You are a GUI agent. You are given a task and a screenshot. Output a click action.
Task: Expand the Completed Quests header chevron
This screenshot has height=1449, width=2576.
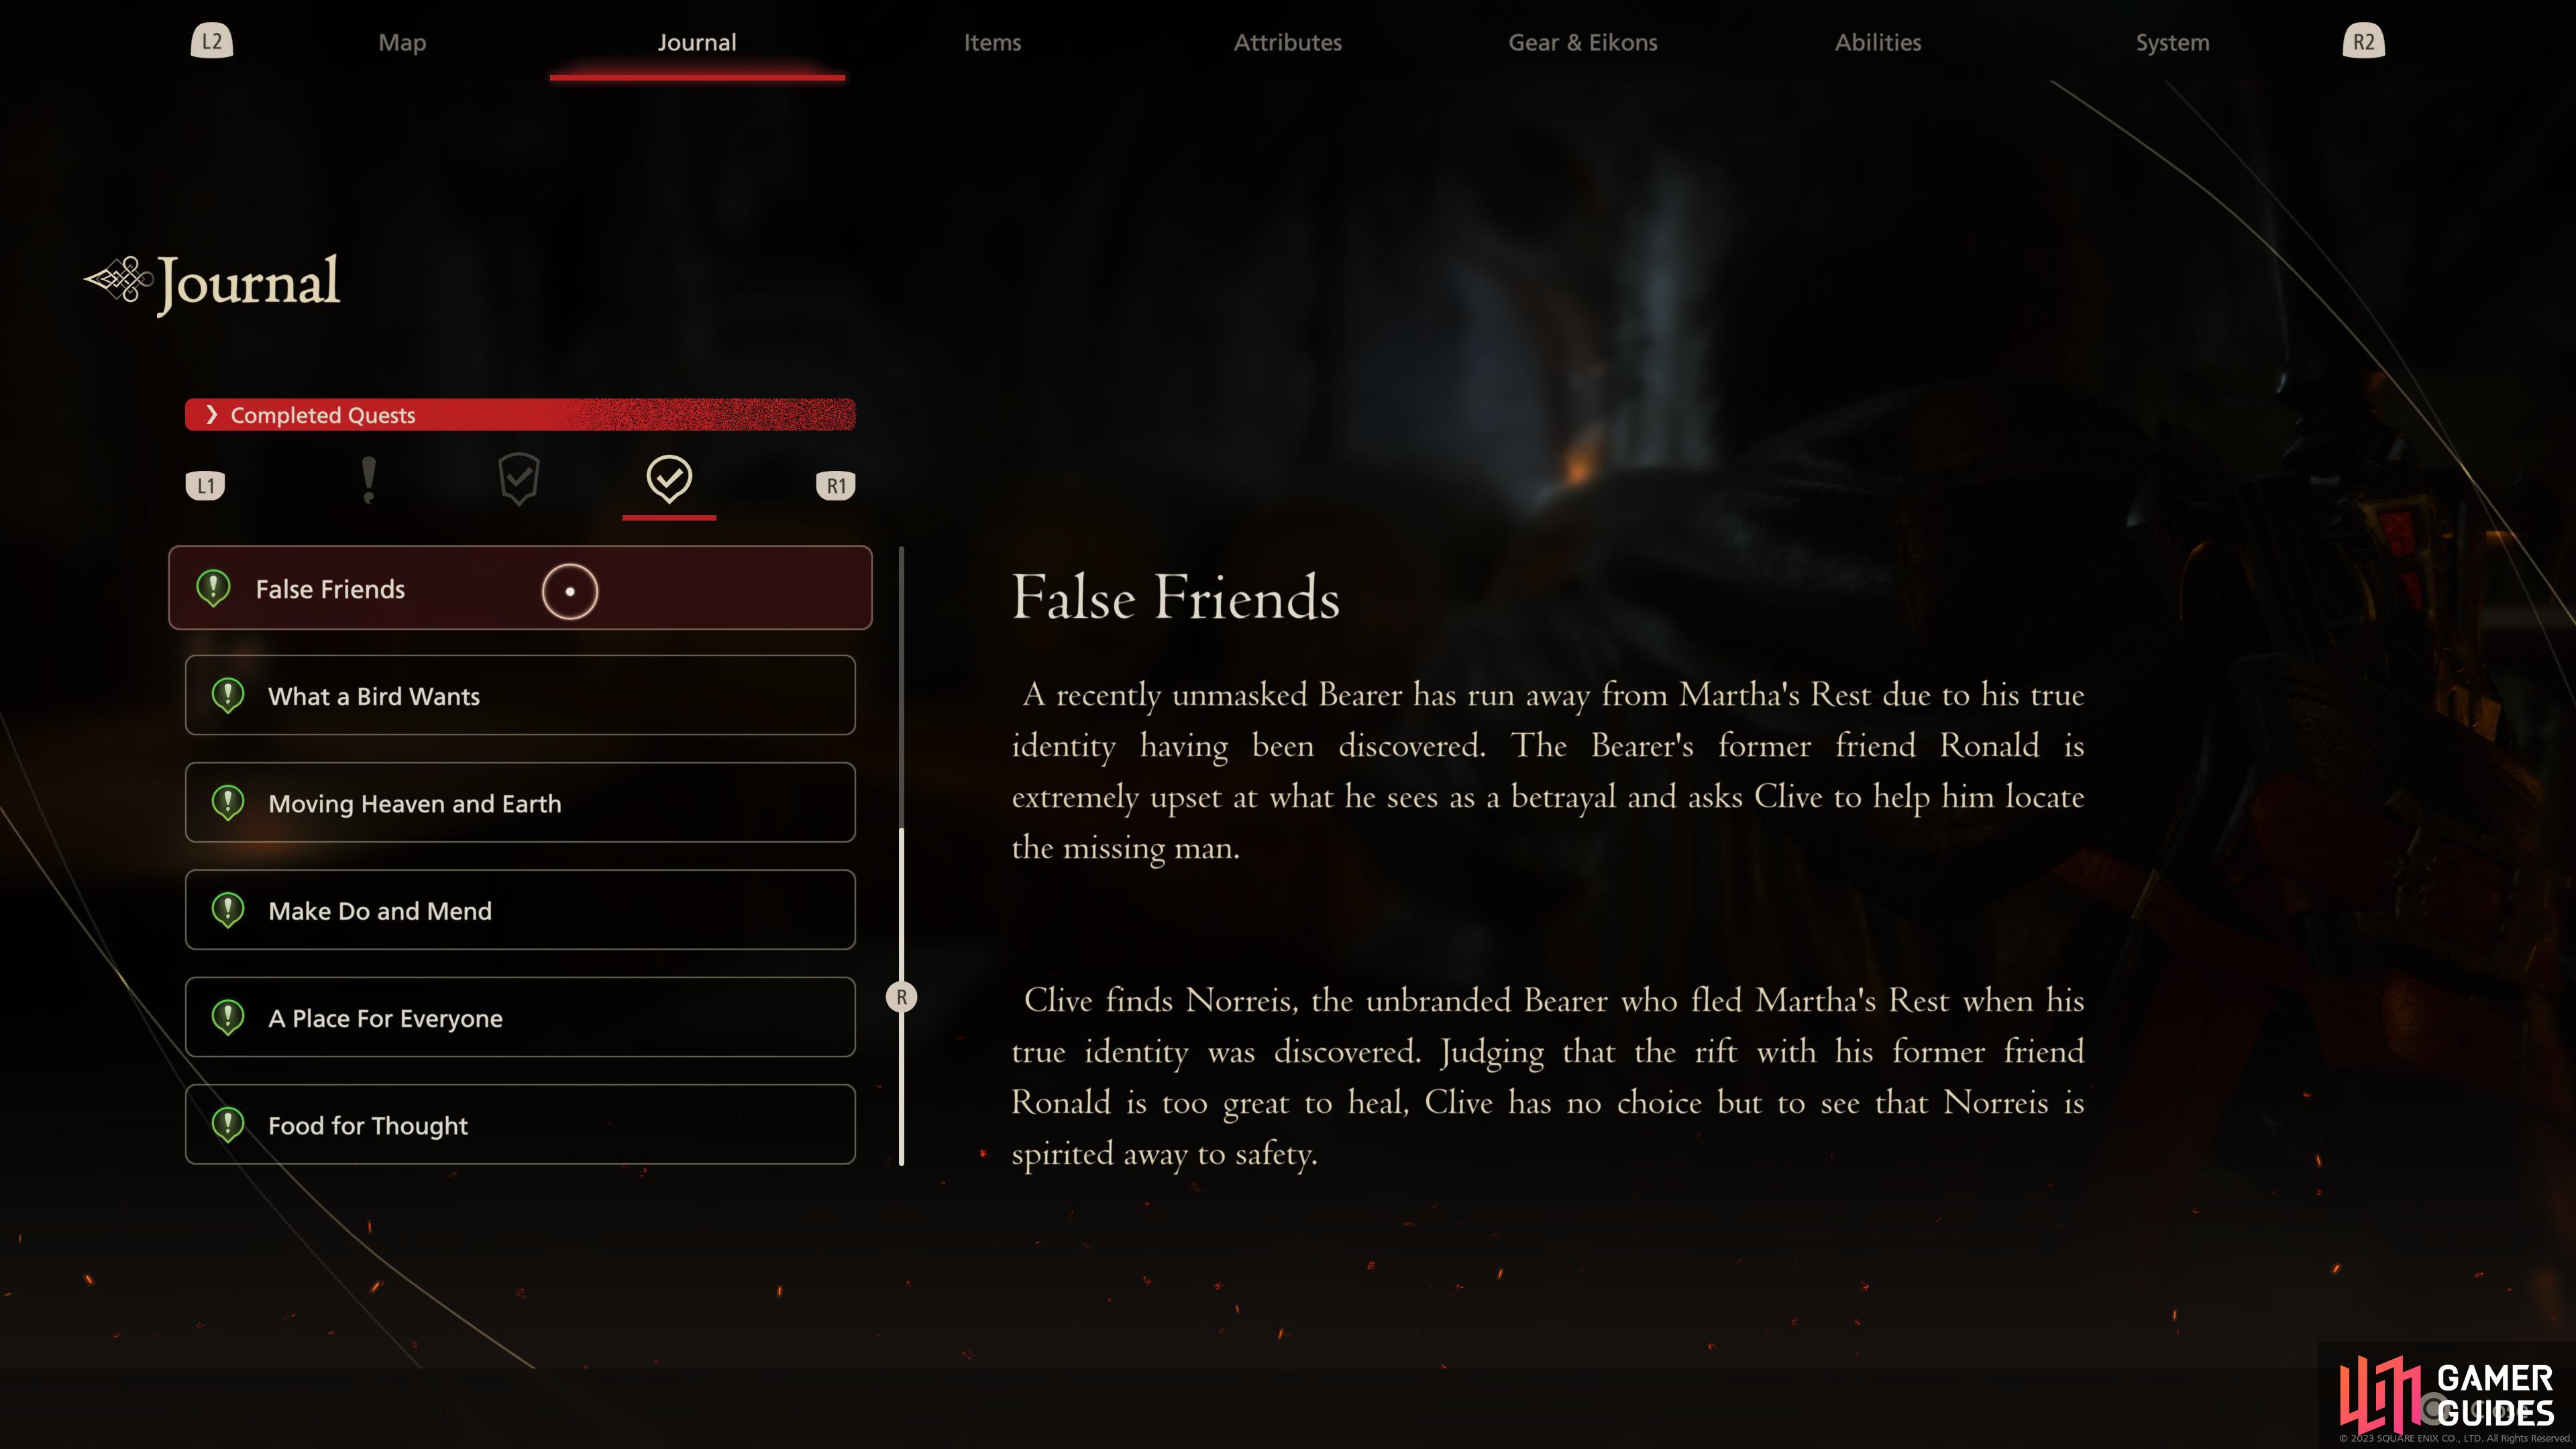(x=211, y=414)
